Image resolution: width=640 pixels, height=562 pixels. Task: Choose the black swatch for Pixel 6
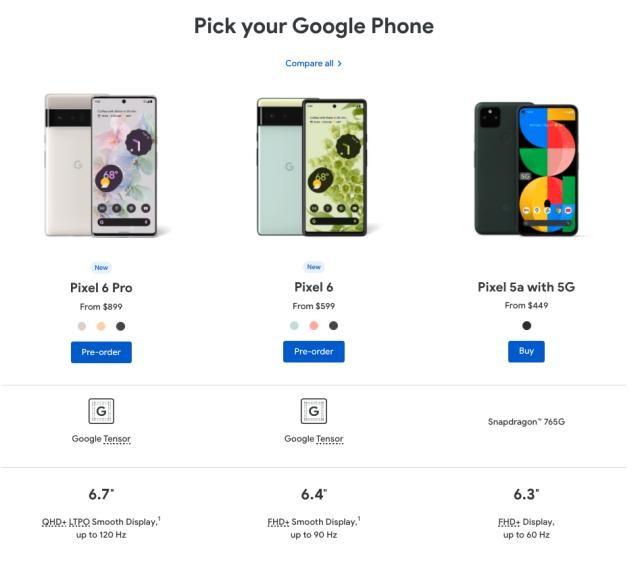click(333, 326)
